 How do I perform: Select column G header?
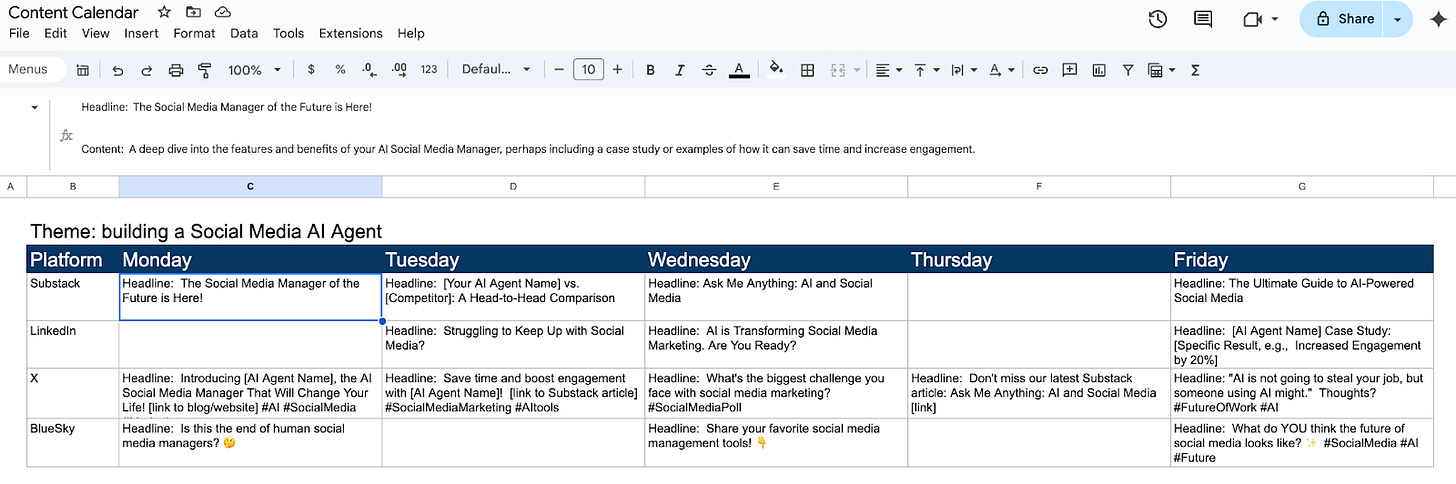click(1302, 187)
